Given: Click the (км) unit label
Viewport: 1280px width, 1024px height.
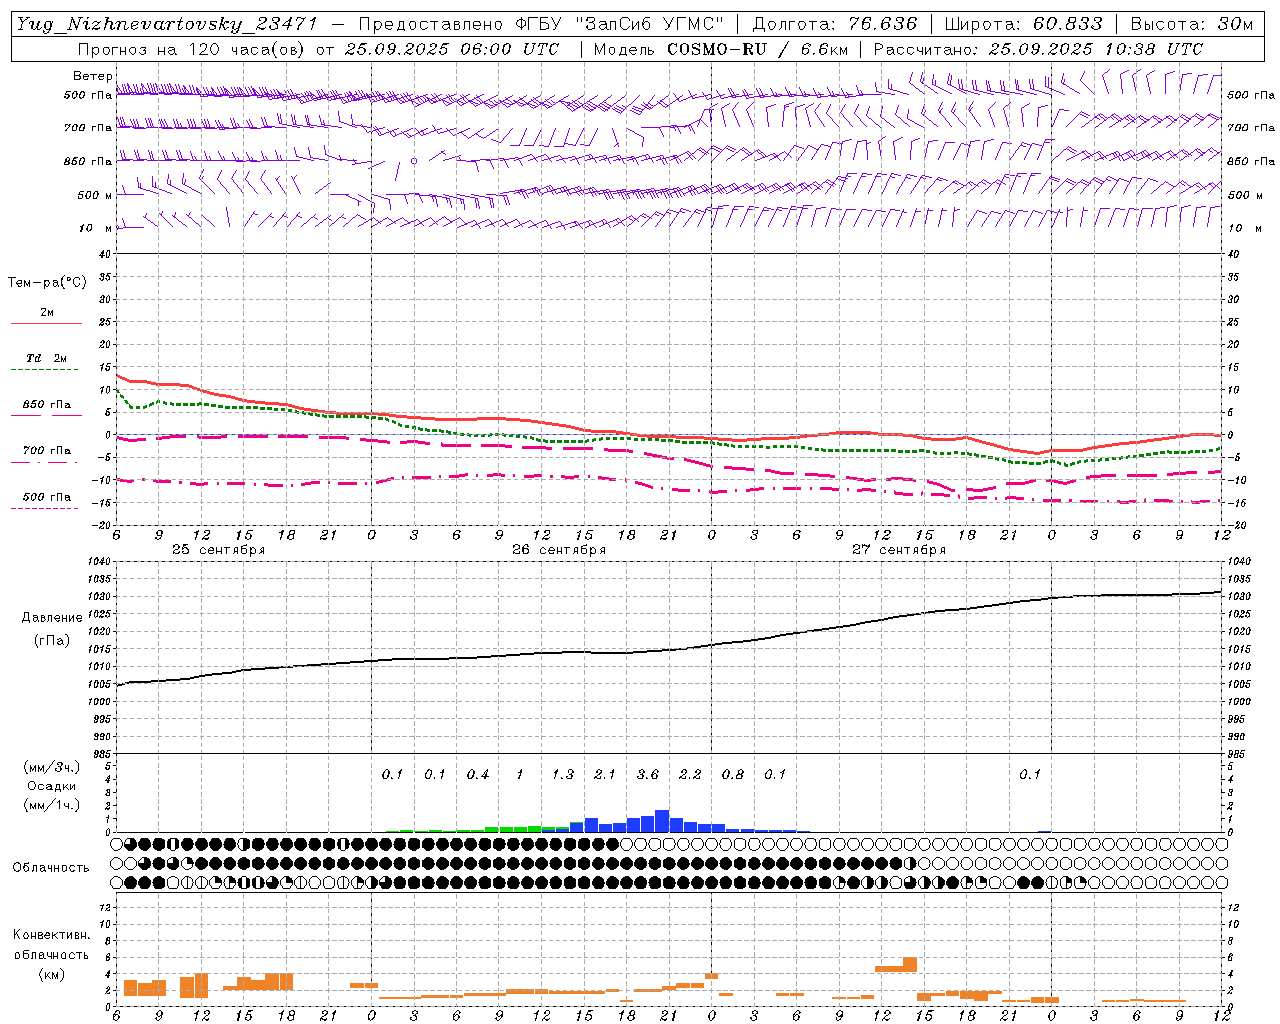Looking at the screenshot, I should click(51, 974).
